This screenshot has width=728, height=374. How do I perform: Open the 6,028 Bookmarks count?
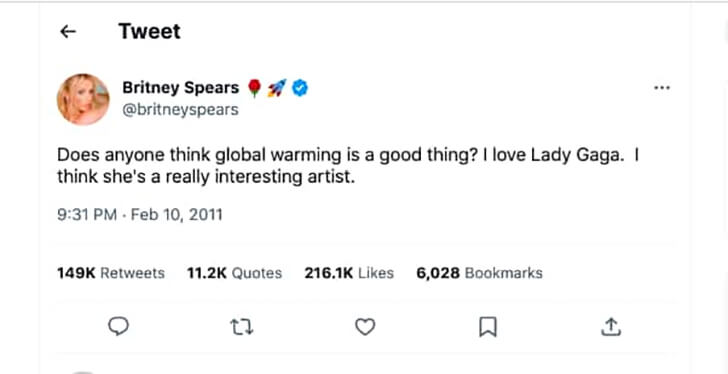(479, 273)
